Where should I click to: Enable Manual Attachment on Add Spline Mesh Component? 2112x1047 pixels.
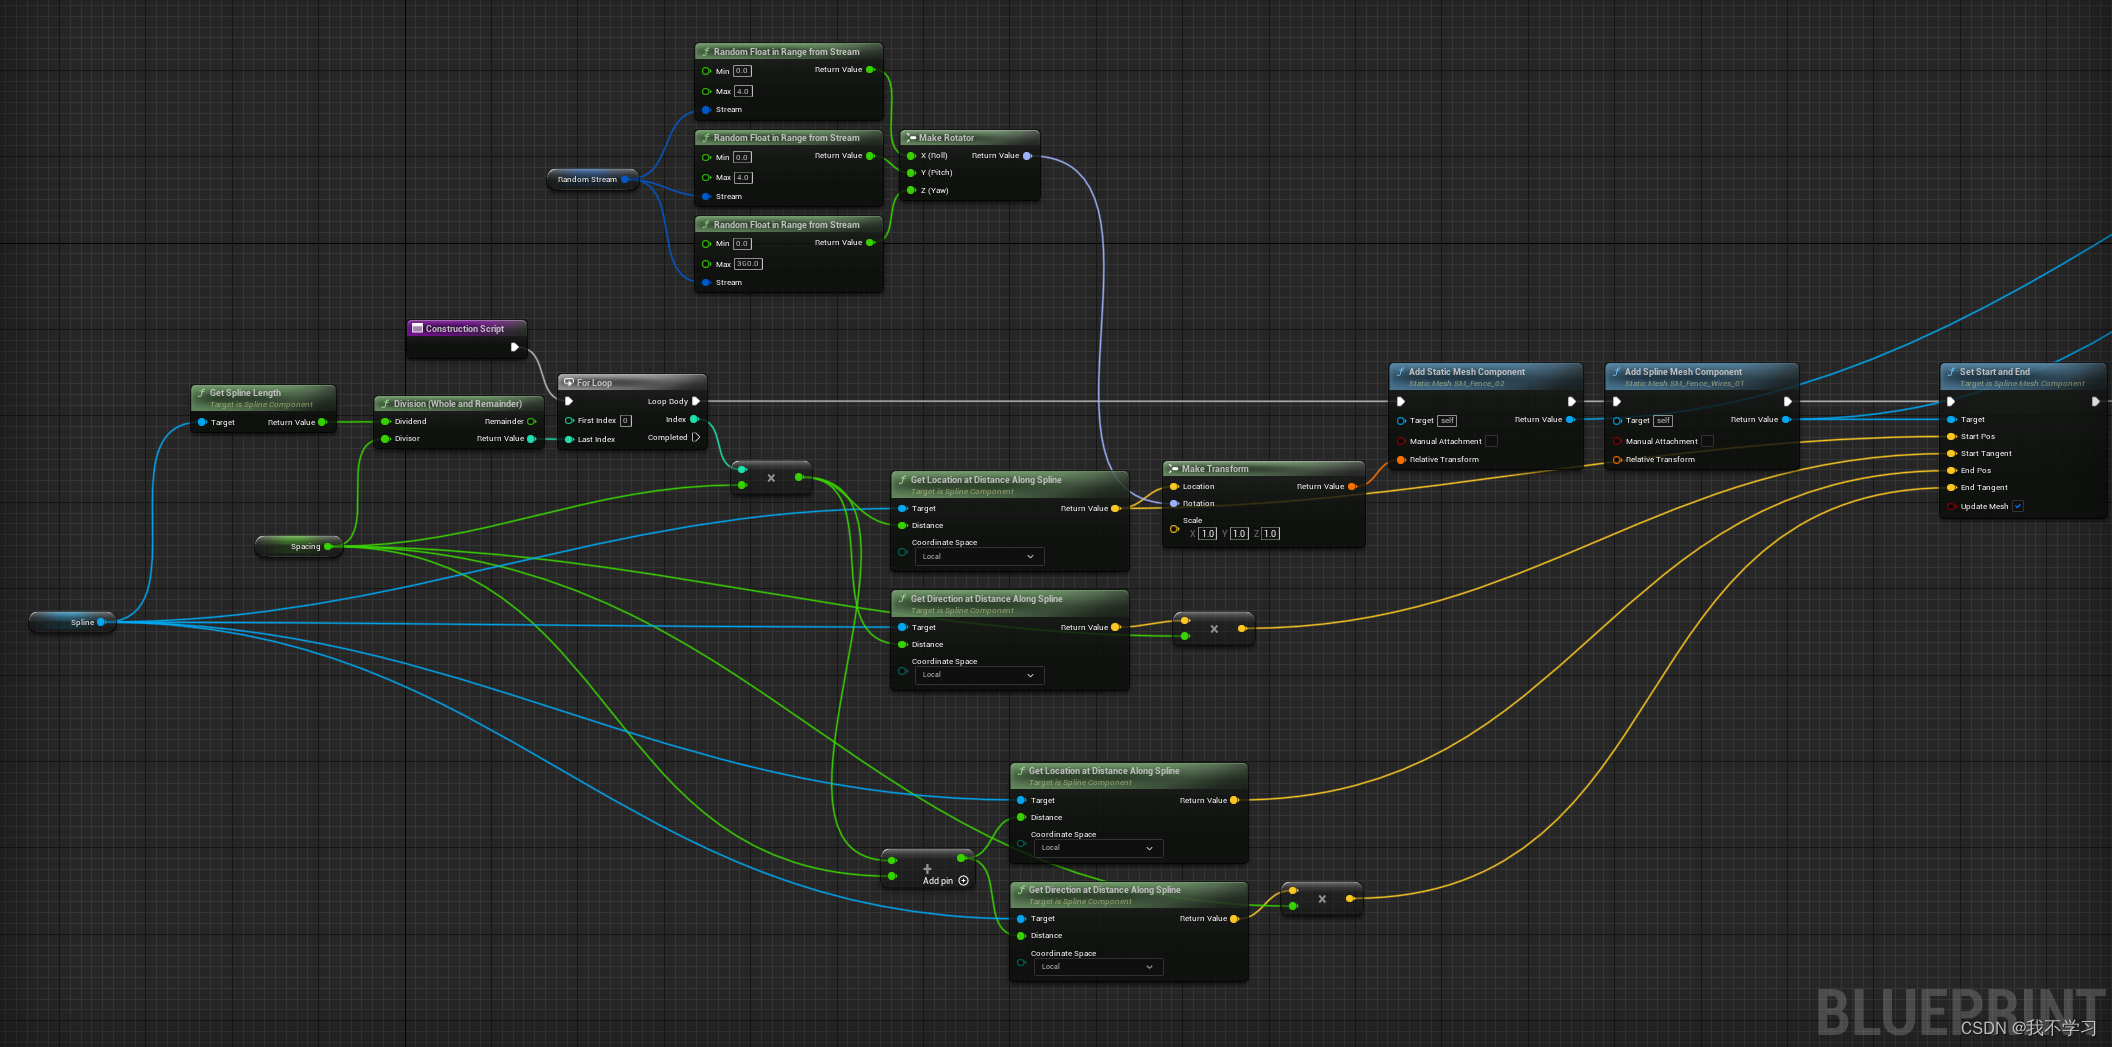[x=1708, y=441]
